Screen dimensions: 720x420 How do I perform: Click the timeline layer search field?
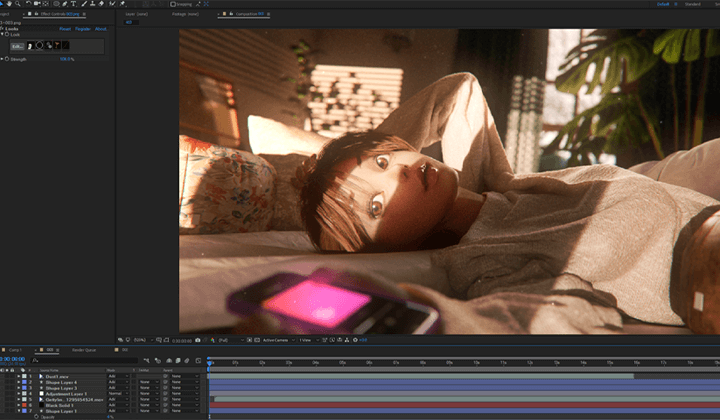coord(84,361)
